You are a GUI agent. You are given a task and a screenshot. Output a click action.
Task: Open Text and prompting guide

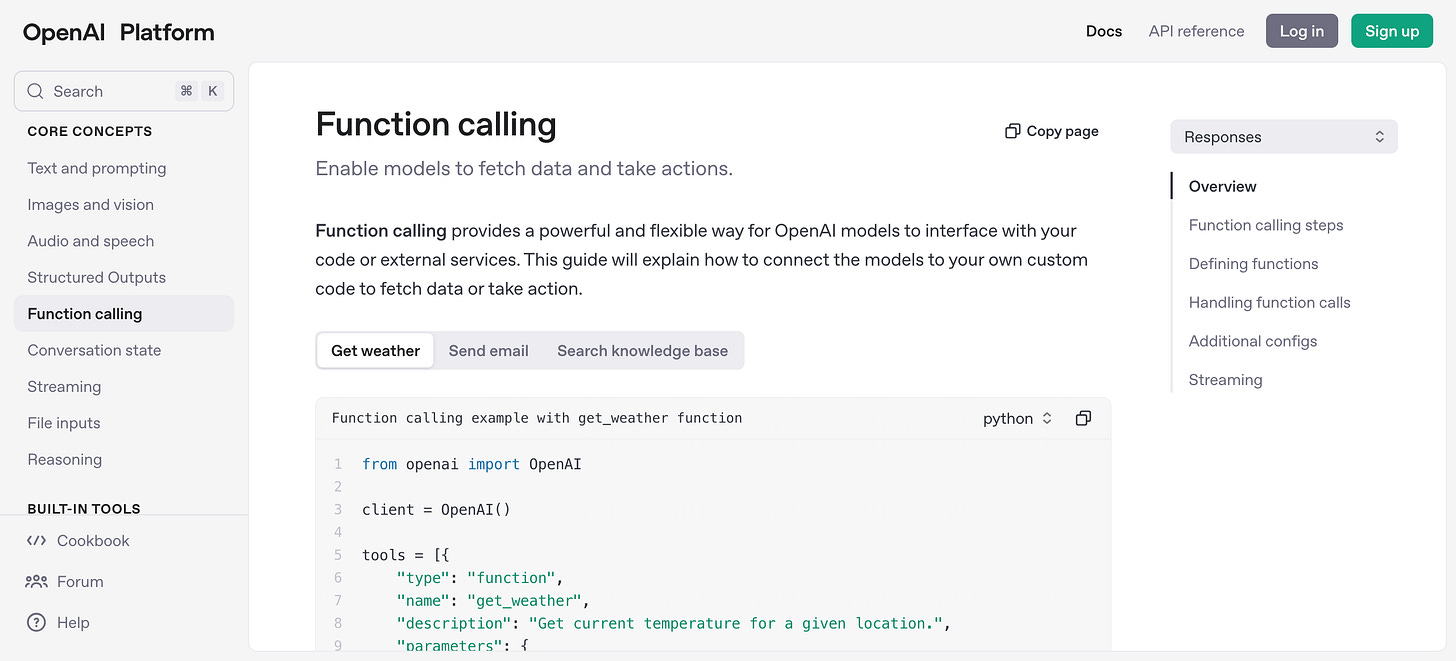coord(97,168)
